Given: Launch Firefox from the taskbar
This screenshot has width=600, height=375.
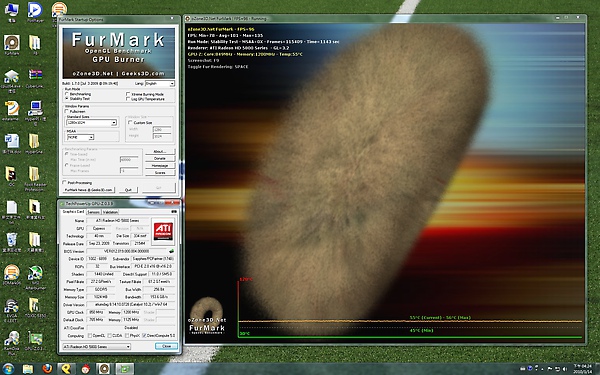Looking at the screenshot, I should pos(47,369).
